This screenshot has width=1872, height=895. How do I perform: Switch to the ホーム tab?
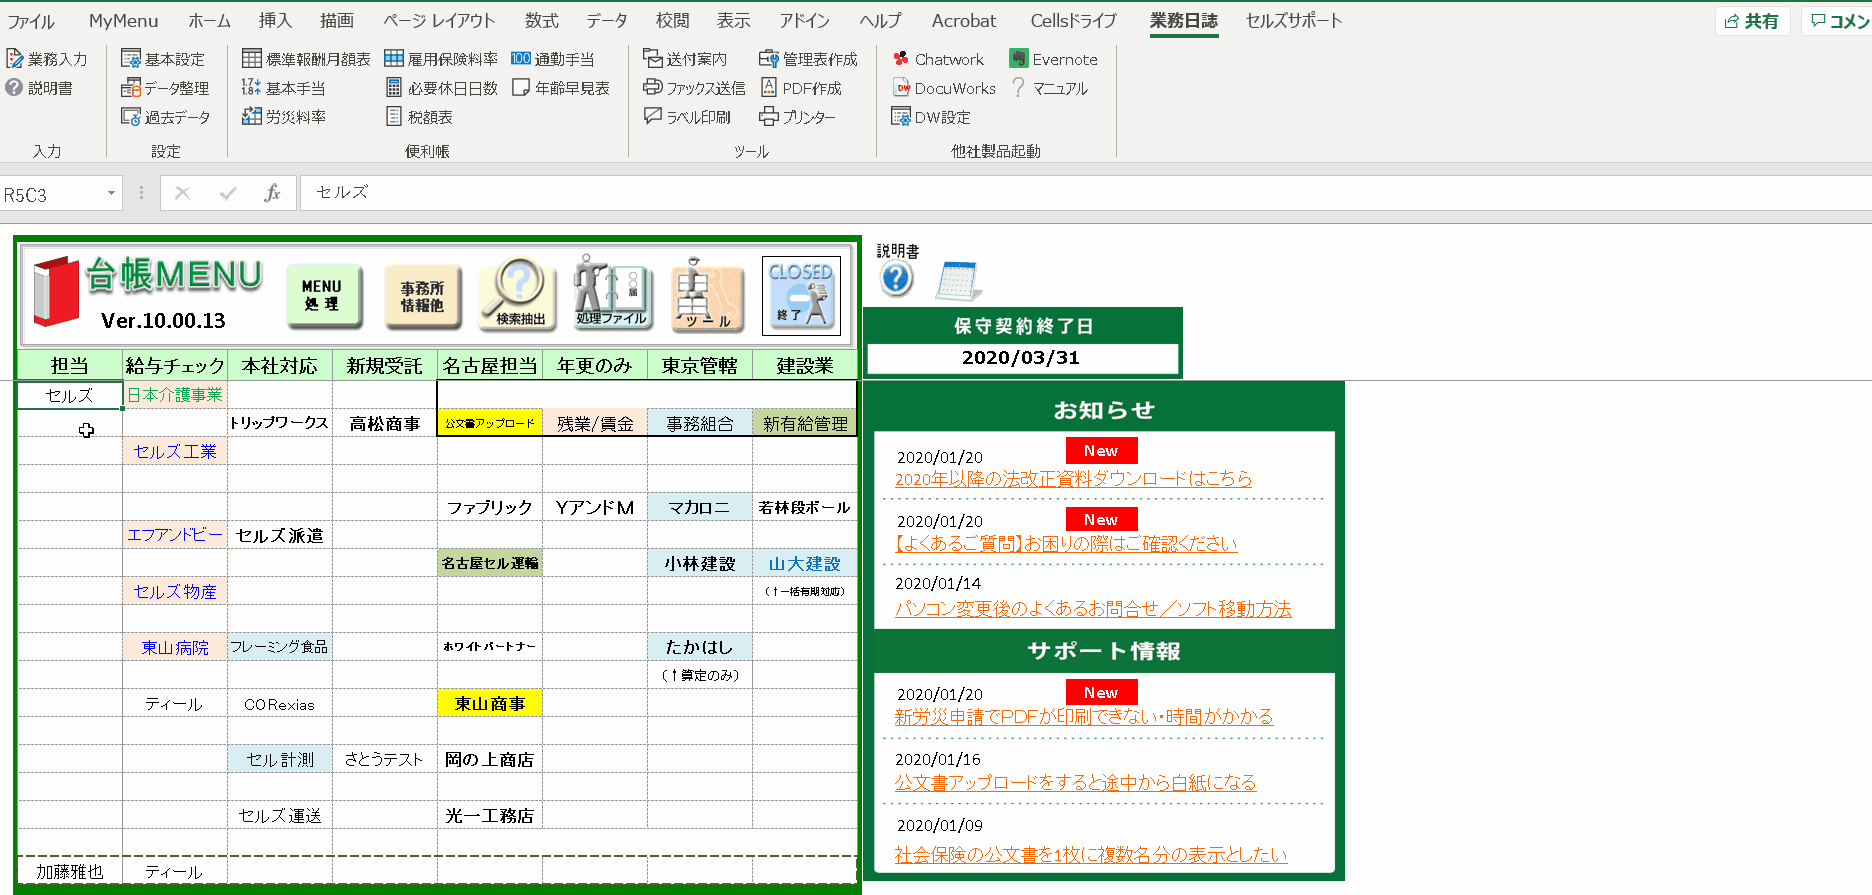[210, 21]
